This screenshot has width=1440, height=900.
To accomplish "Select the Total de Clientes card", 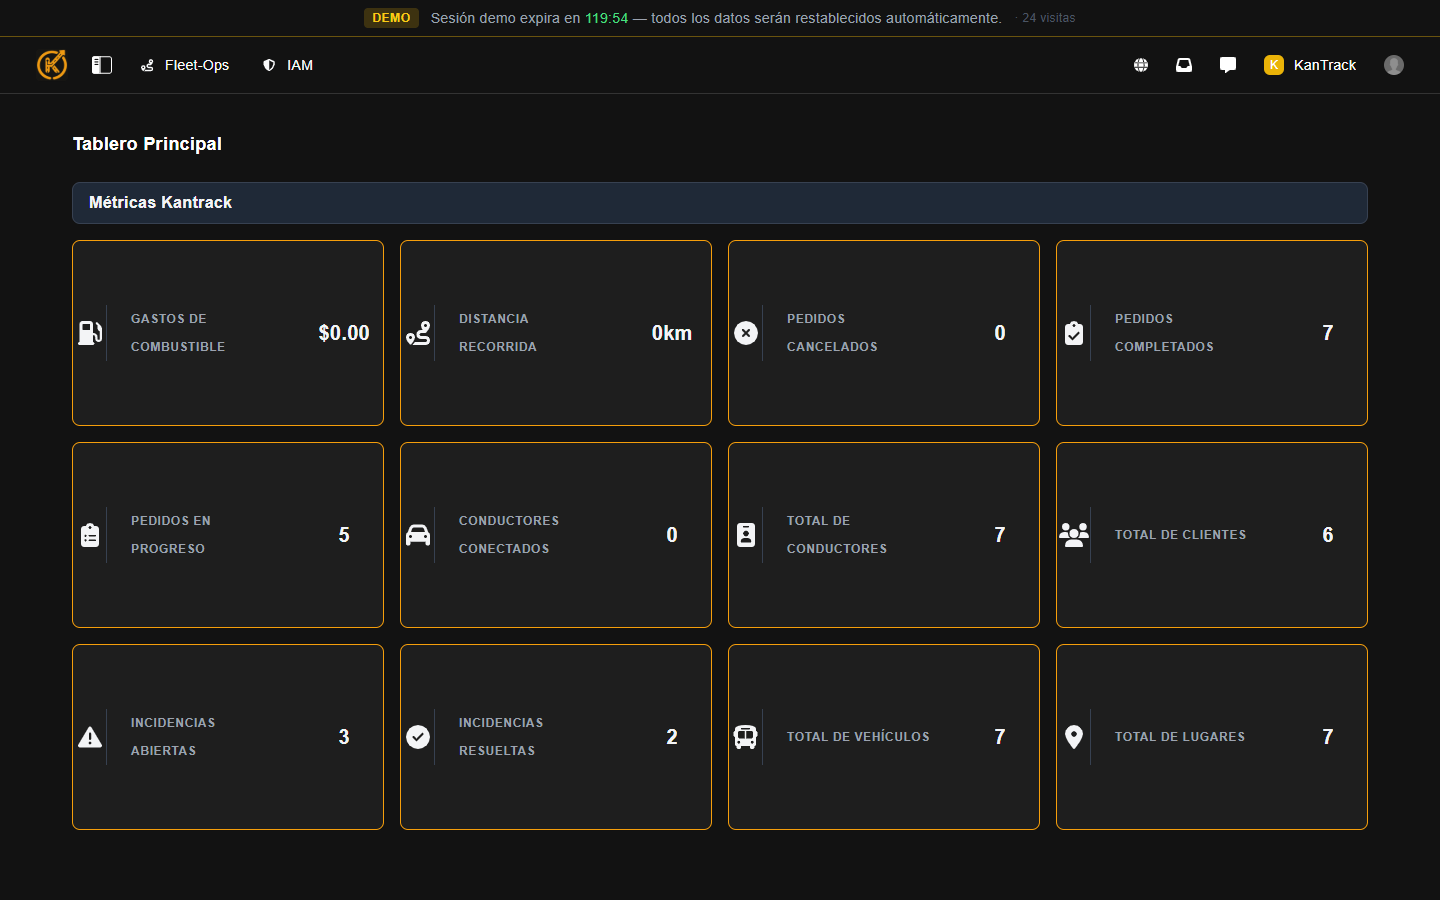I will 1211,535.
